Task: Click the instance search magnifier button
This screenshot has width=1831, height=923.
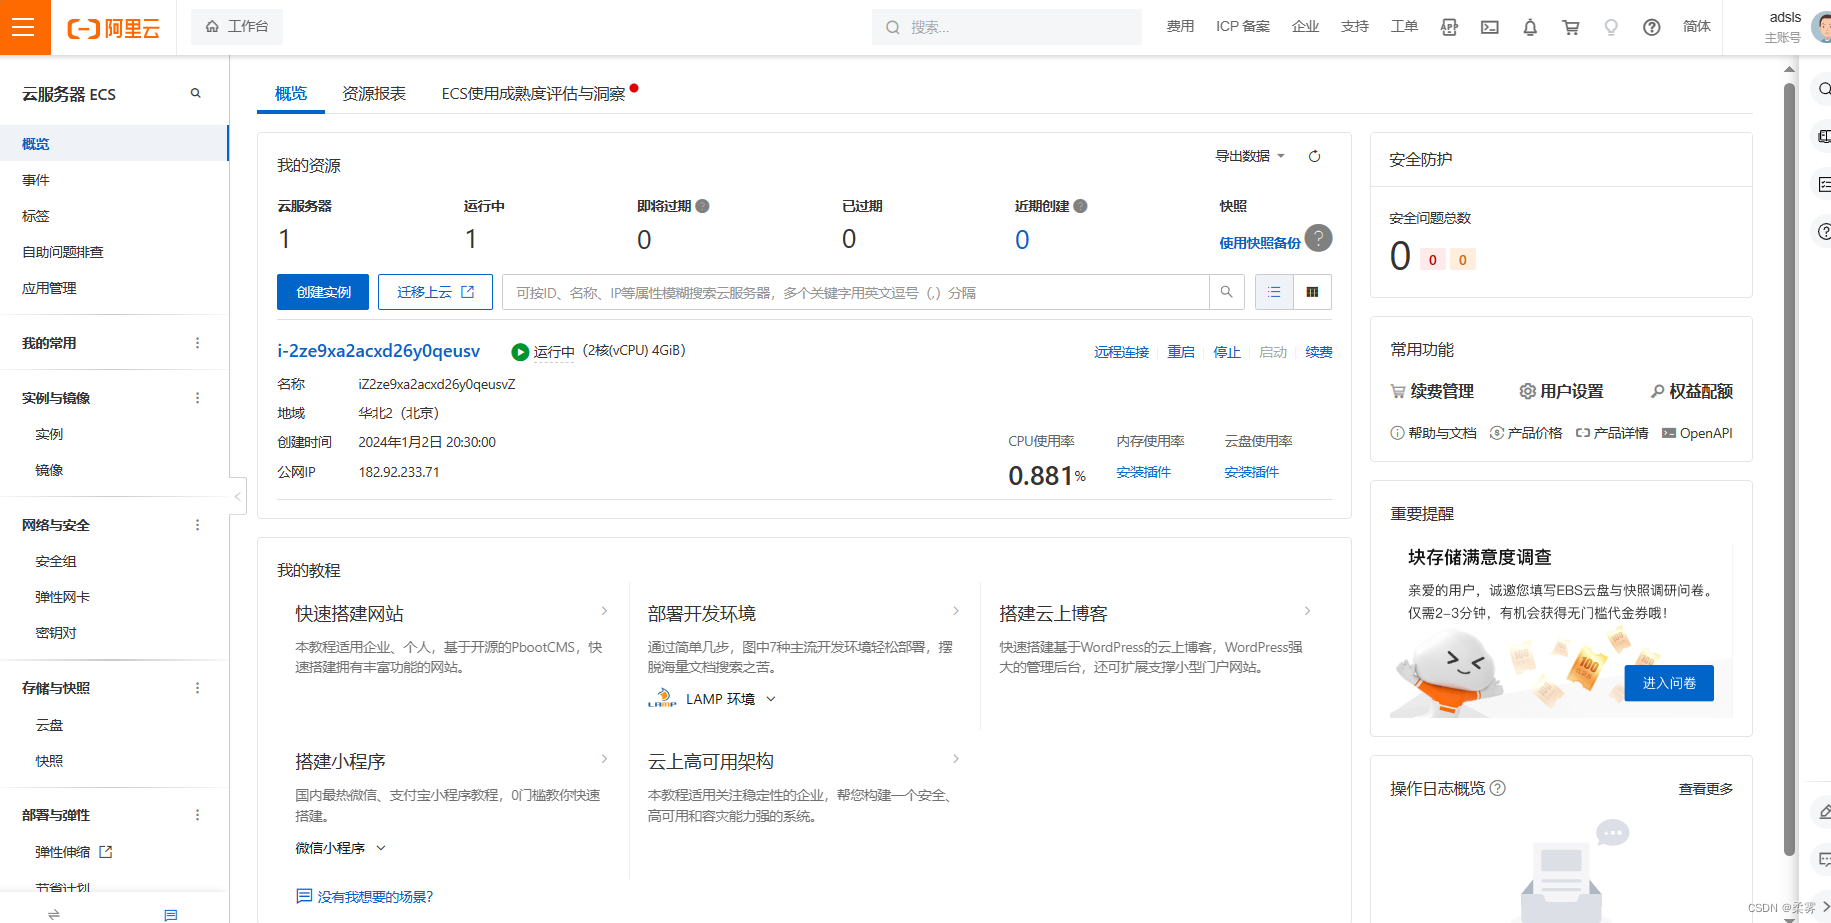Action: tap(1227, 292)
